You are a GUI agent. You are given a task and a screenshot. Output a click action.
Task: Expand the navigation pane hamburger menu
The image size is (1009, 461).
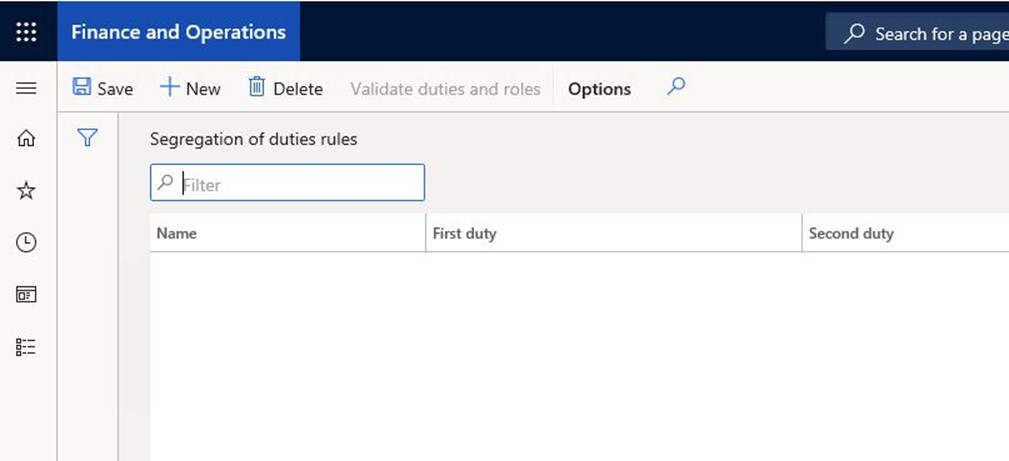click(26, 88)
